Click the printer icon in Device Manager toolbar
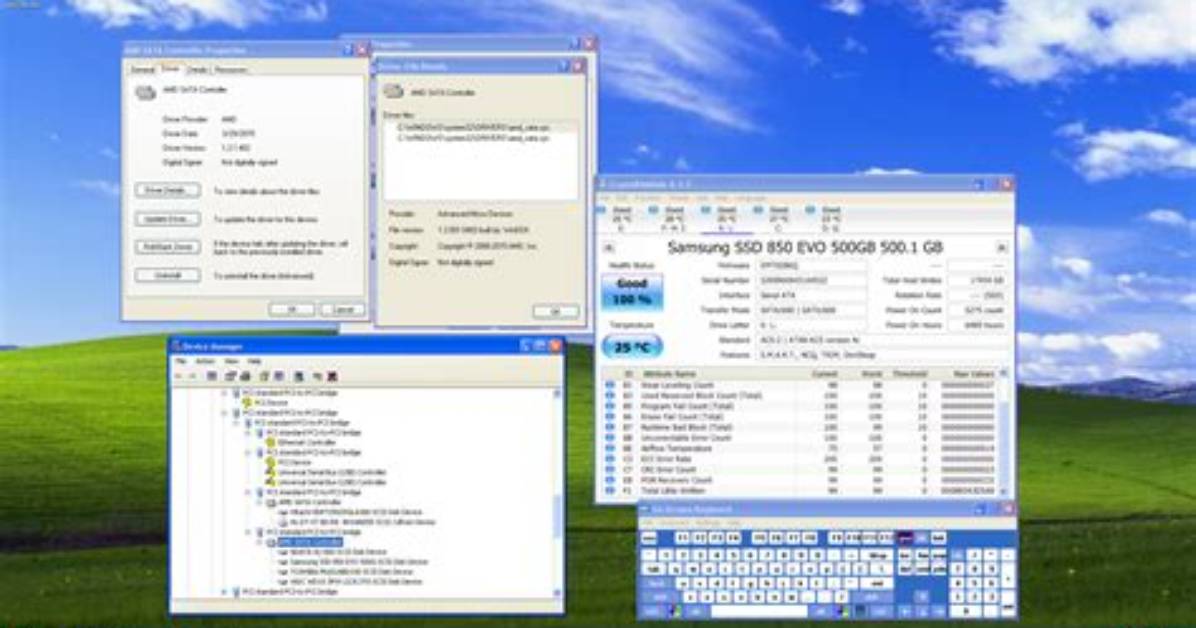Viewport: 1196px width, 628px height. click(246, 376)
